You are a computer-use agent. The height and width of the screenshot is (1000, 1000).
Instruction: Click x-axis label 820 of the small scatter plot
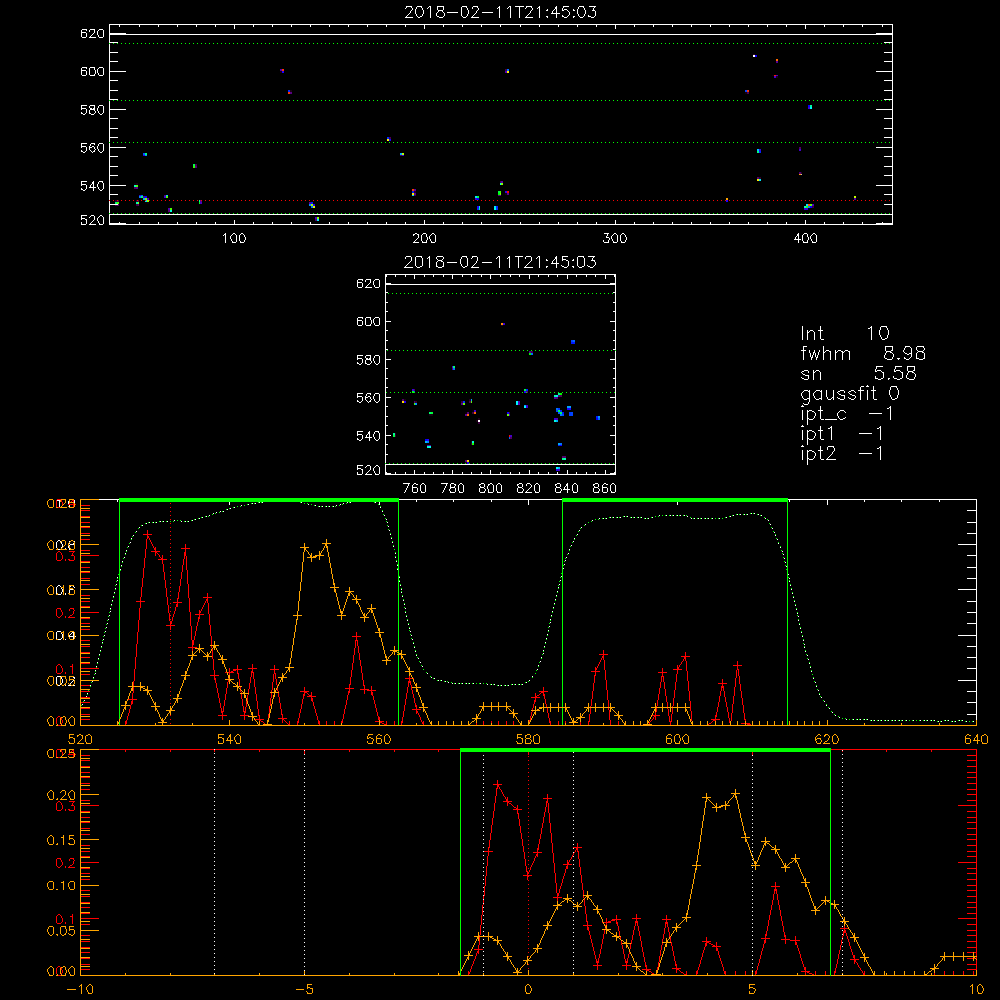529,489
